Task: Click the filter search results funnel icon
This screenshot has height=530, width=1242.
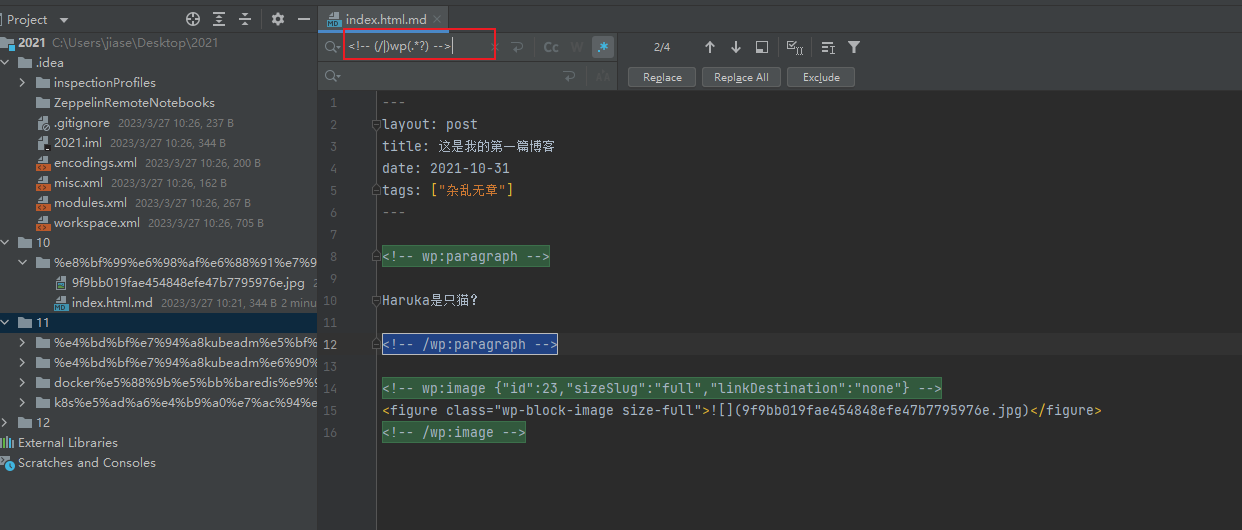Action: [854, 47]
